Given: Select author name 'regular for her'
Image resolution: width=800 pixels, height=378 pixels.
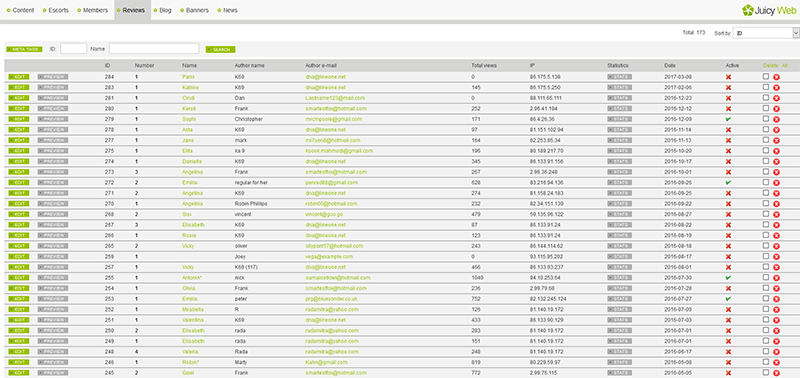Looking at the screenshot, I should tap(251, 182).
